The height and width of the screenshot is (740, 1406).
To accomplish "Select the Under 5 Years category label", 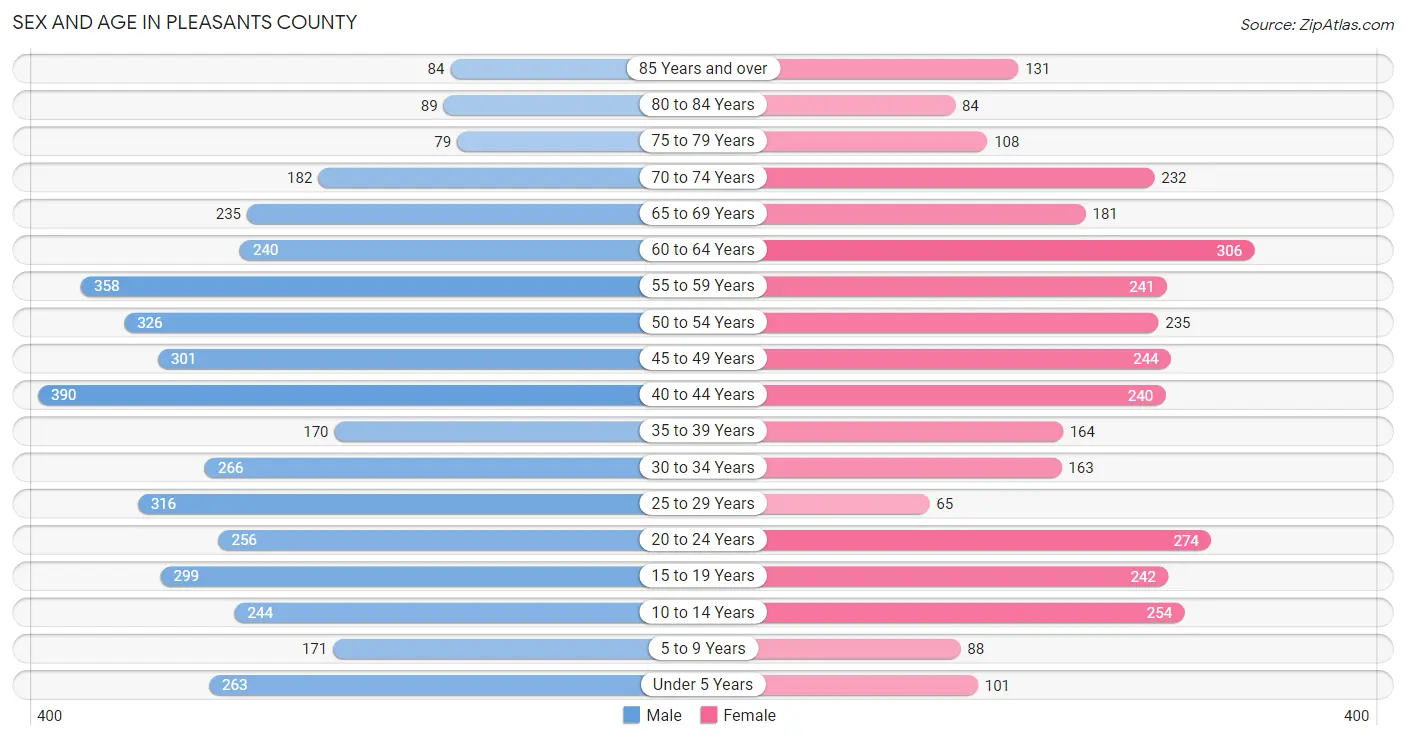I will (x=703, y=685).
